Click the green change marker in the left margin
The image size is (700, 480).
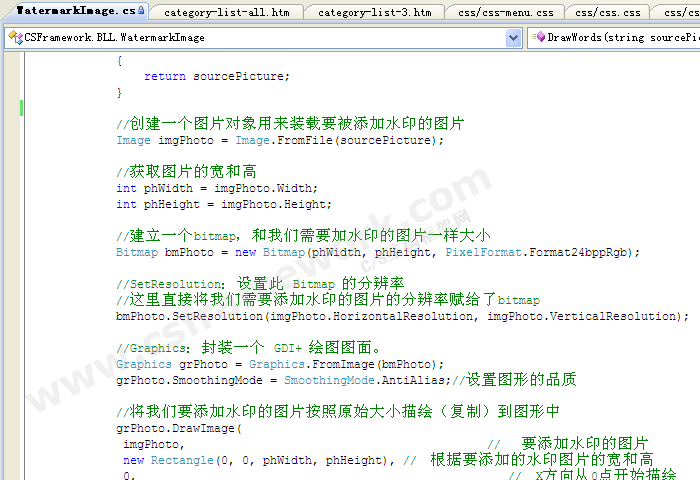coord(21,108)
